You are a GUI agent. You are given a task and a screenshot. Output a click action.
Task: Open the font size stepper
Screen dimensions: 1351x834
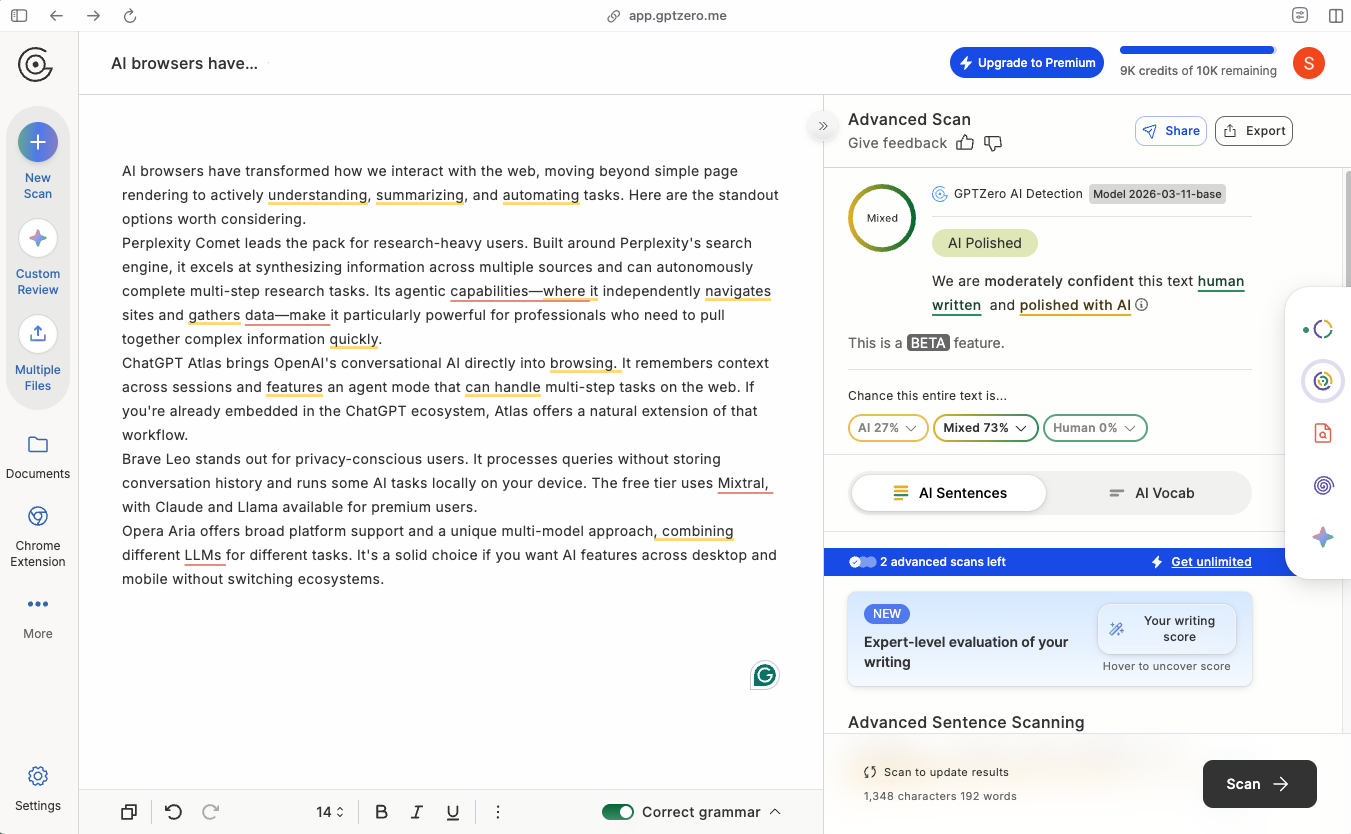329,812
